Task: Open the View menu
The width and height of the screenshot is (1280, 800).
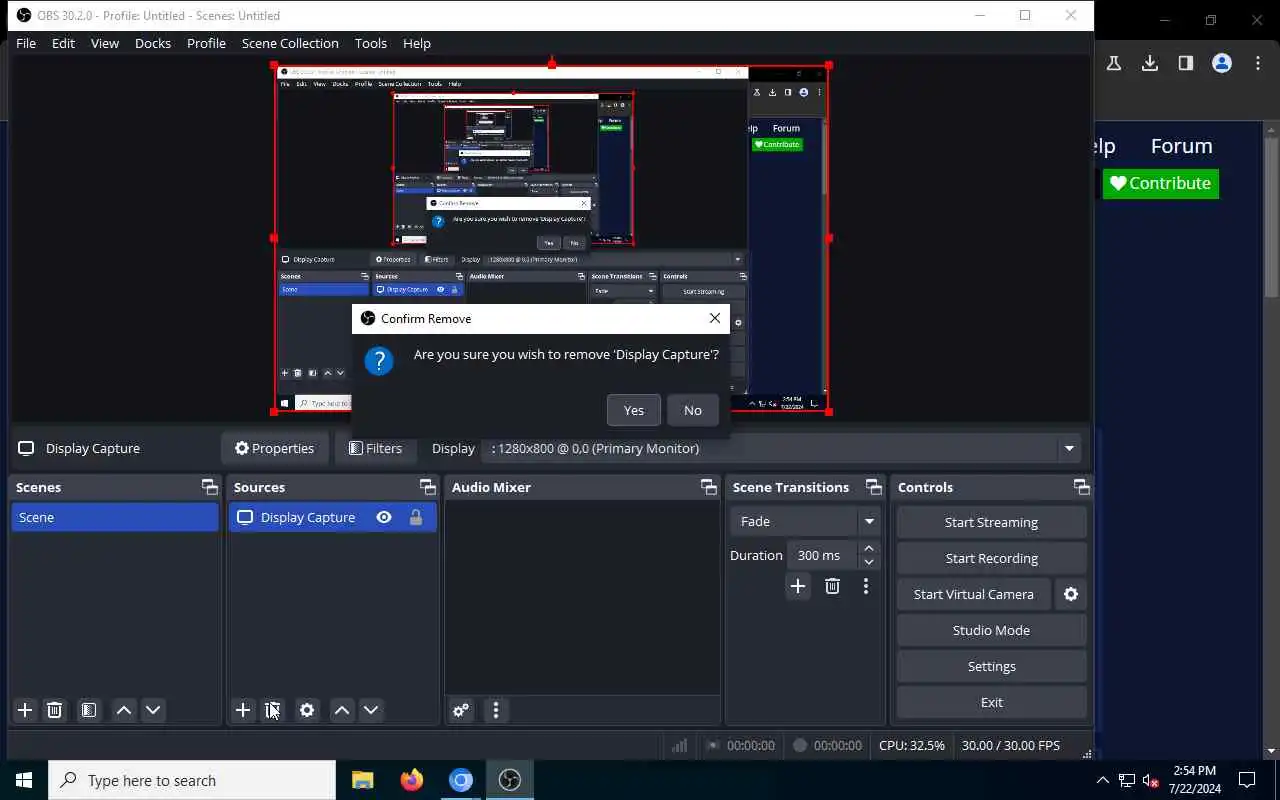Action: [105, 43]
